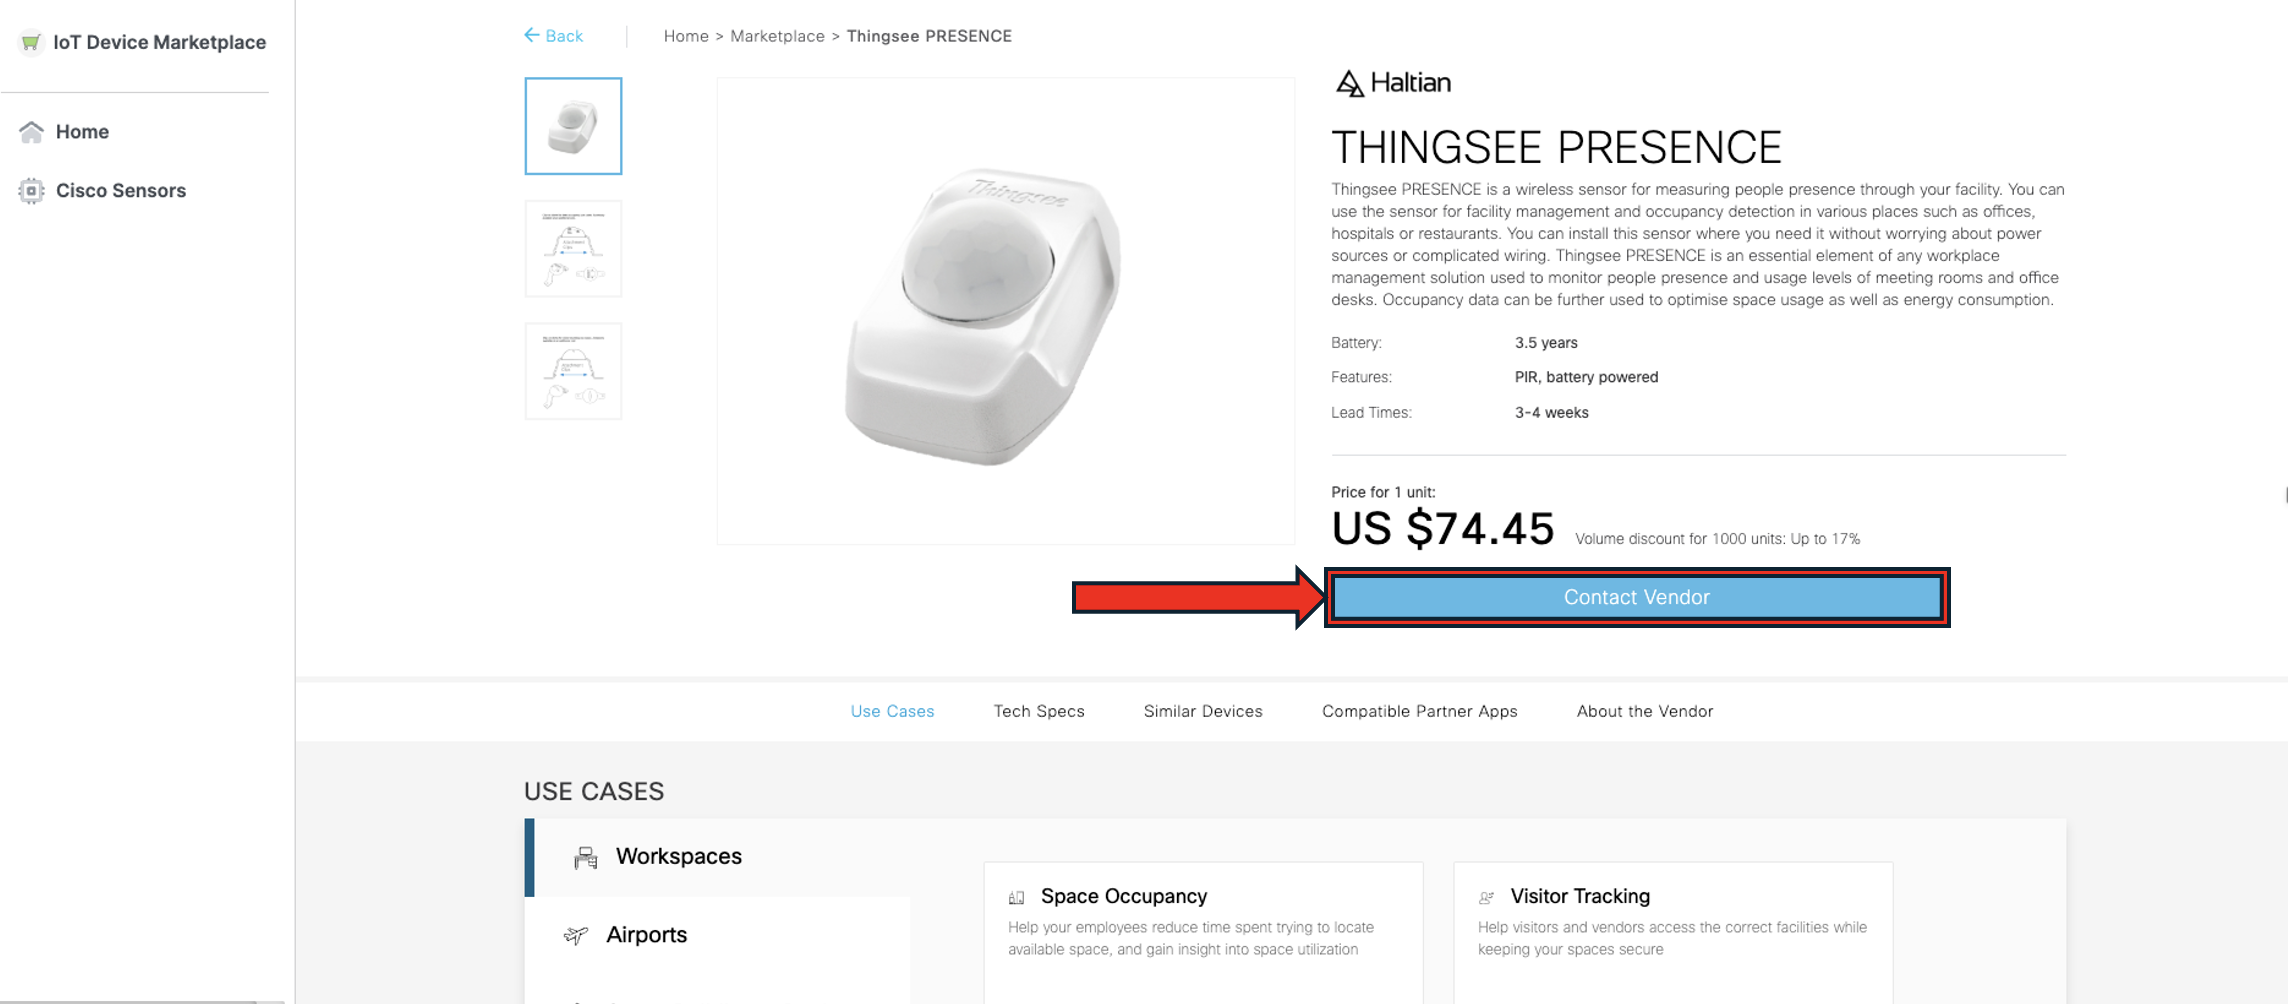
Task: Select the first product photo thumbnail
Action: click(573, 126)
